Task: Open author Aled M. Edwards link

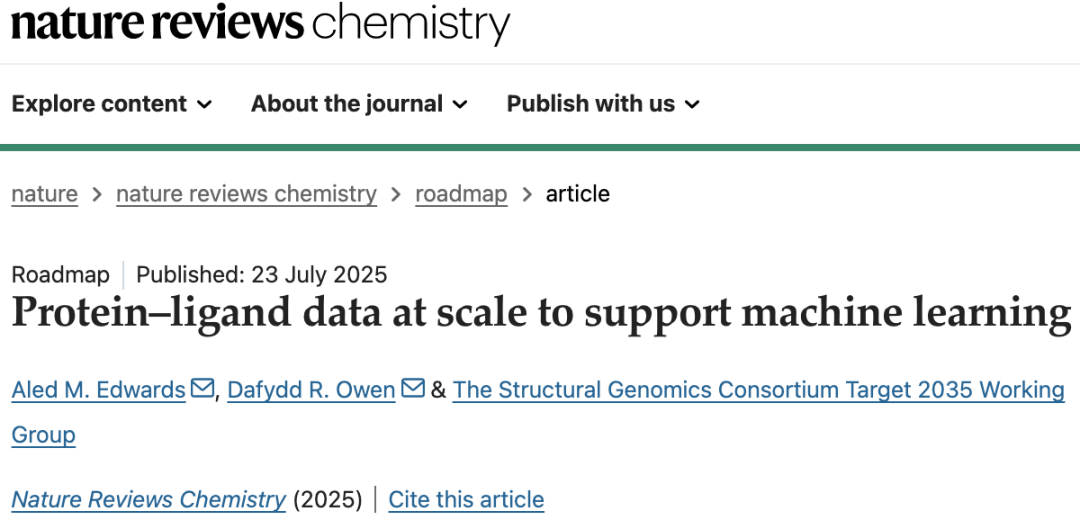Action: point(98,391)
